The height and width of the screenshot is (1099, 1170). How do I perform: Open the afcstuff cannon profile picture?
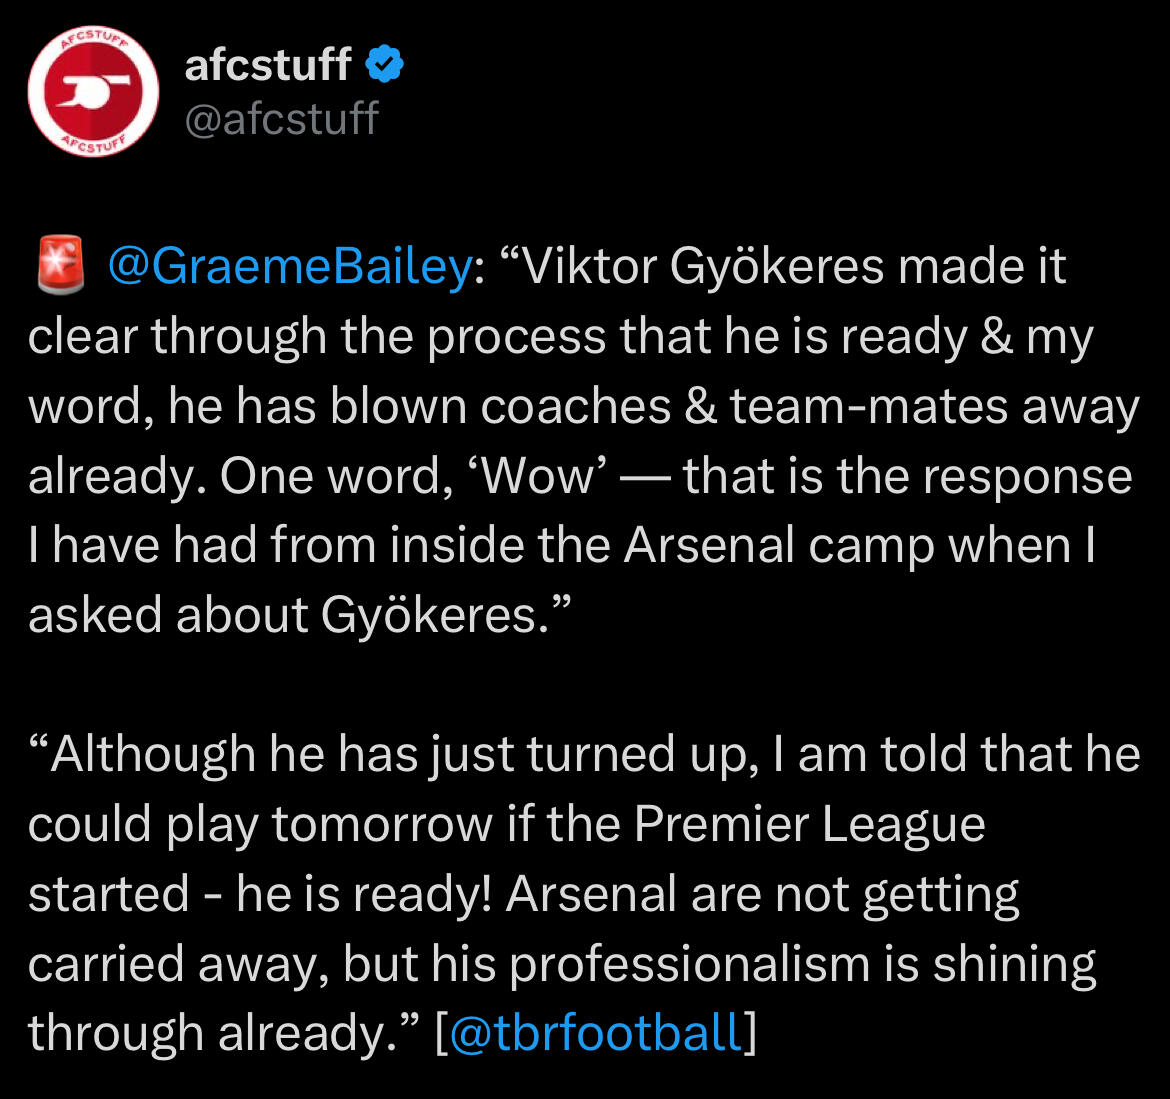pyautogui.click(x=93, y=91)
